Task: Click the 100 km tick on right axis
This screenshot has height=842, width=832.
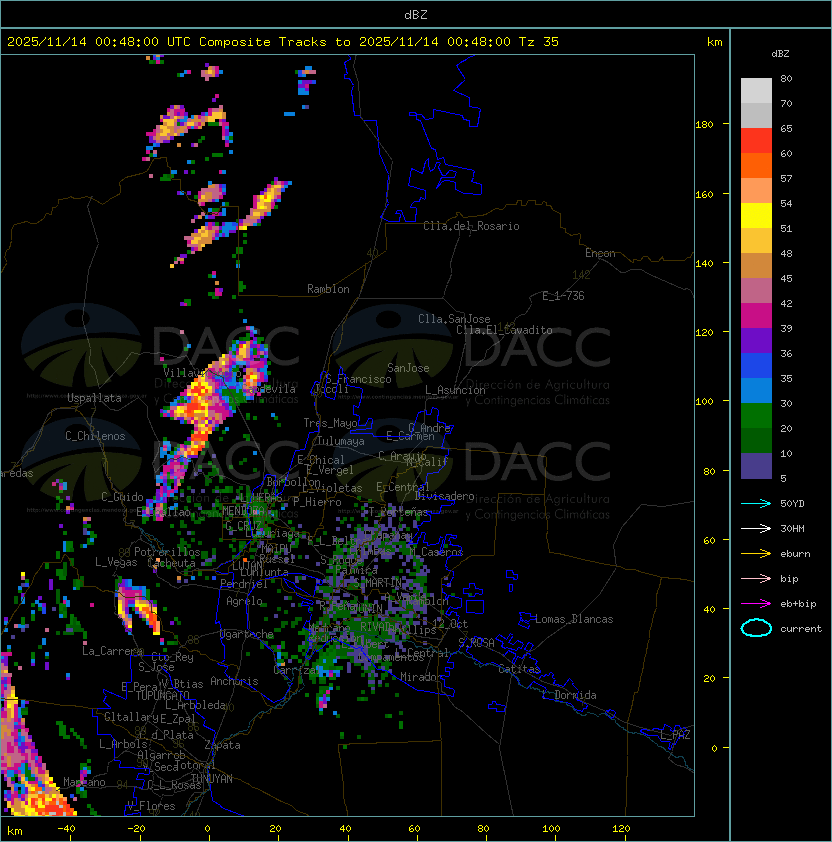Action: point(704,402)
